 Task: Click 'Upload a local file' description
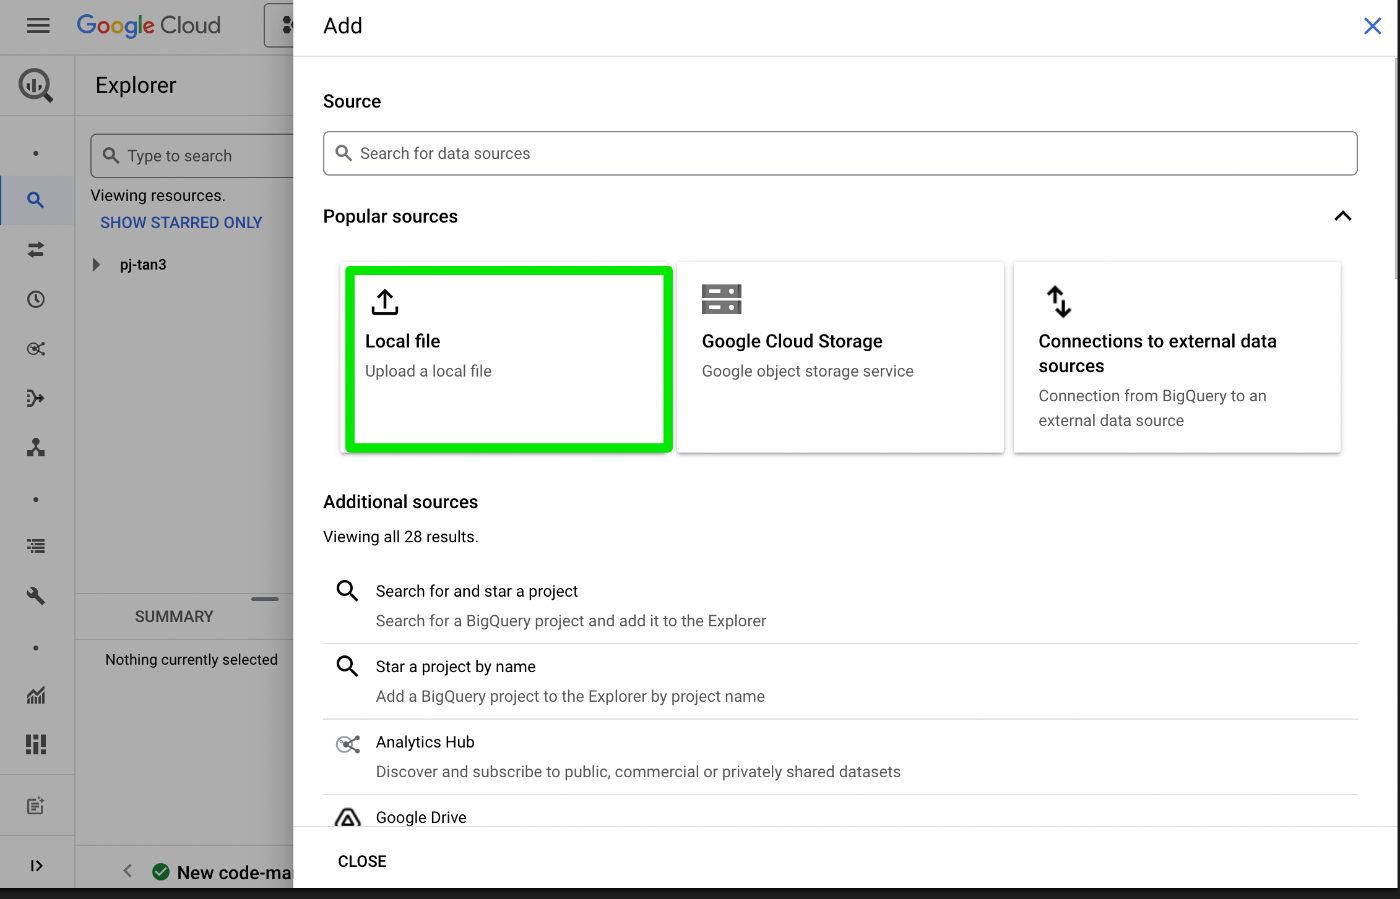pos(428,371)
